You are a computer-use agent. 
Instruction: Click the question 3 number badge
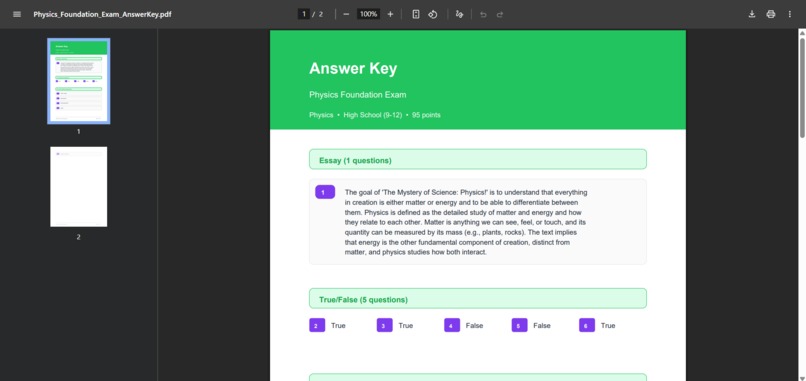coord(384,325)
